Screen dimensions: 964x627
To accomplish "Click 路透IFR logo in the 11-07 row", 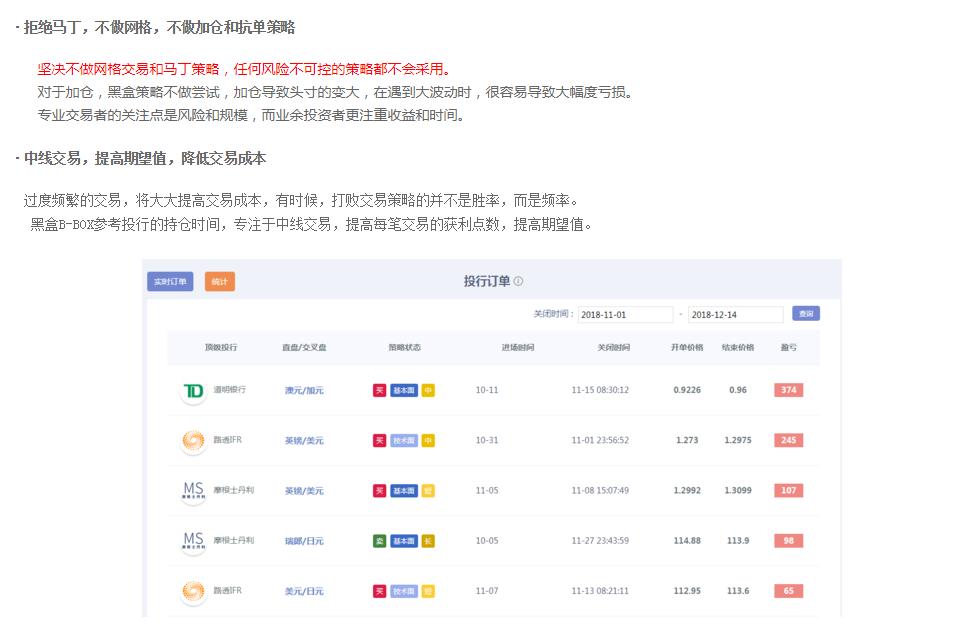I will click(193, 591).
